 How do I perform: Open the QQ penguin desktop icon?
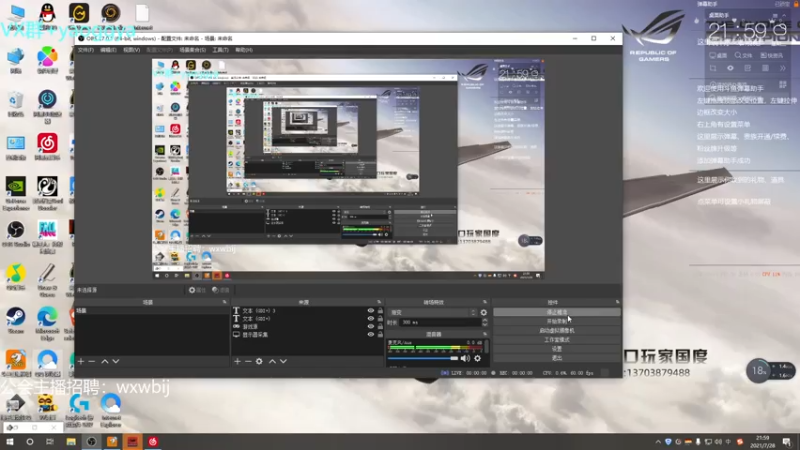(x=47, y=15)
